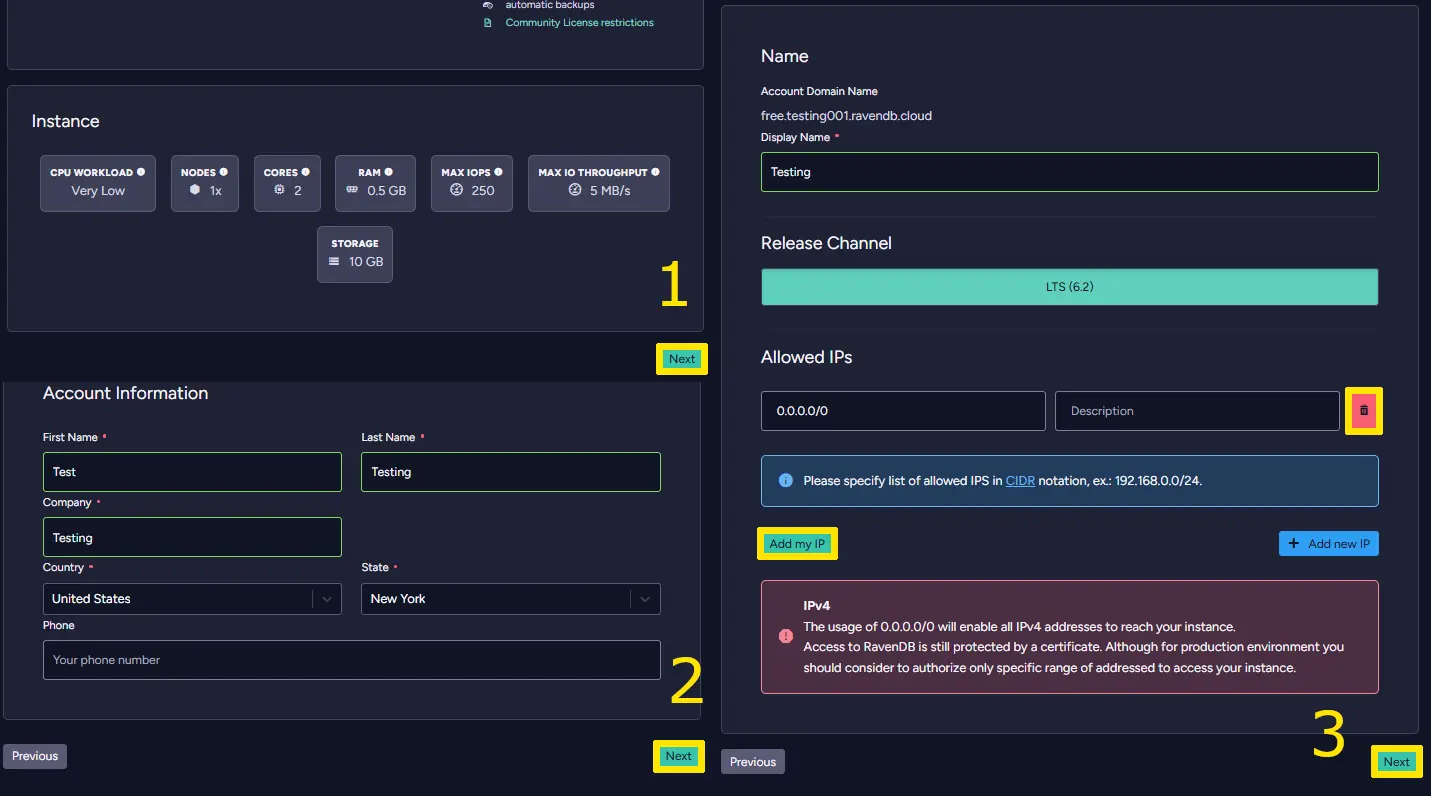Click the Account Information heading
1431x796 pixels.
click(x=125, y=393)
